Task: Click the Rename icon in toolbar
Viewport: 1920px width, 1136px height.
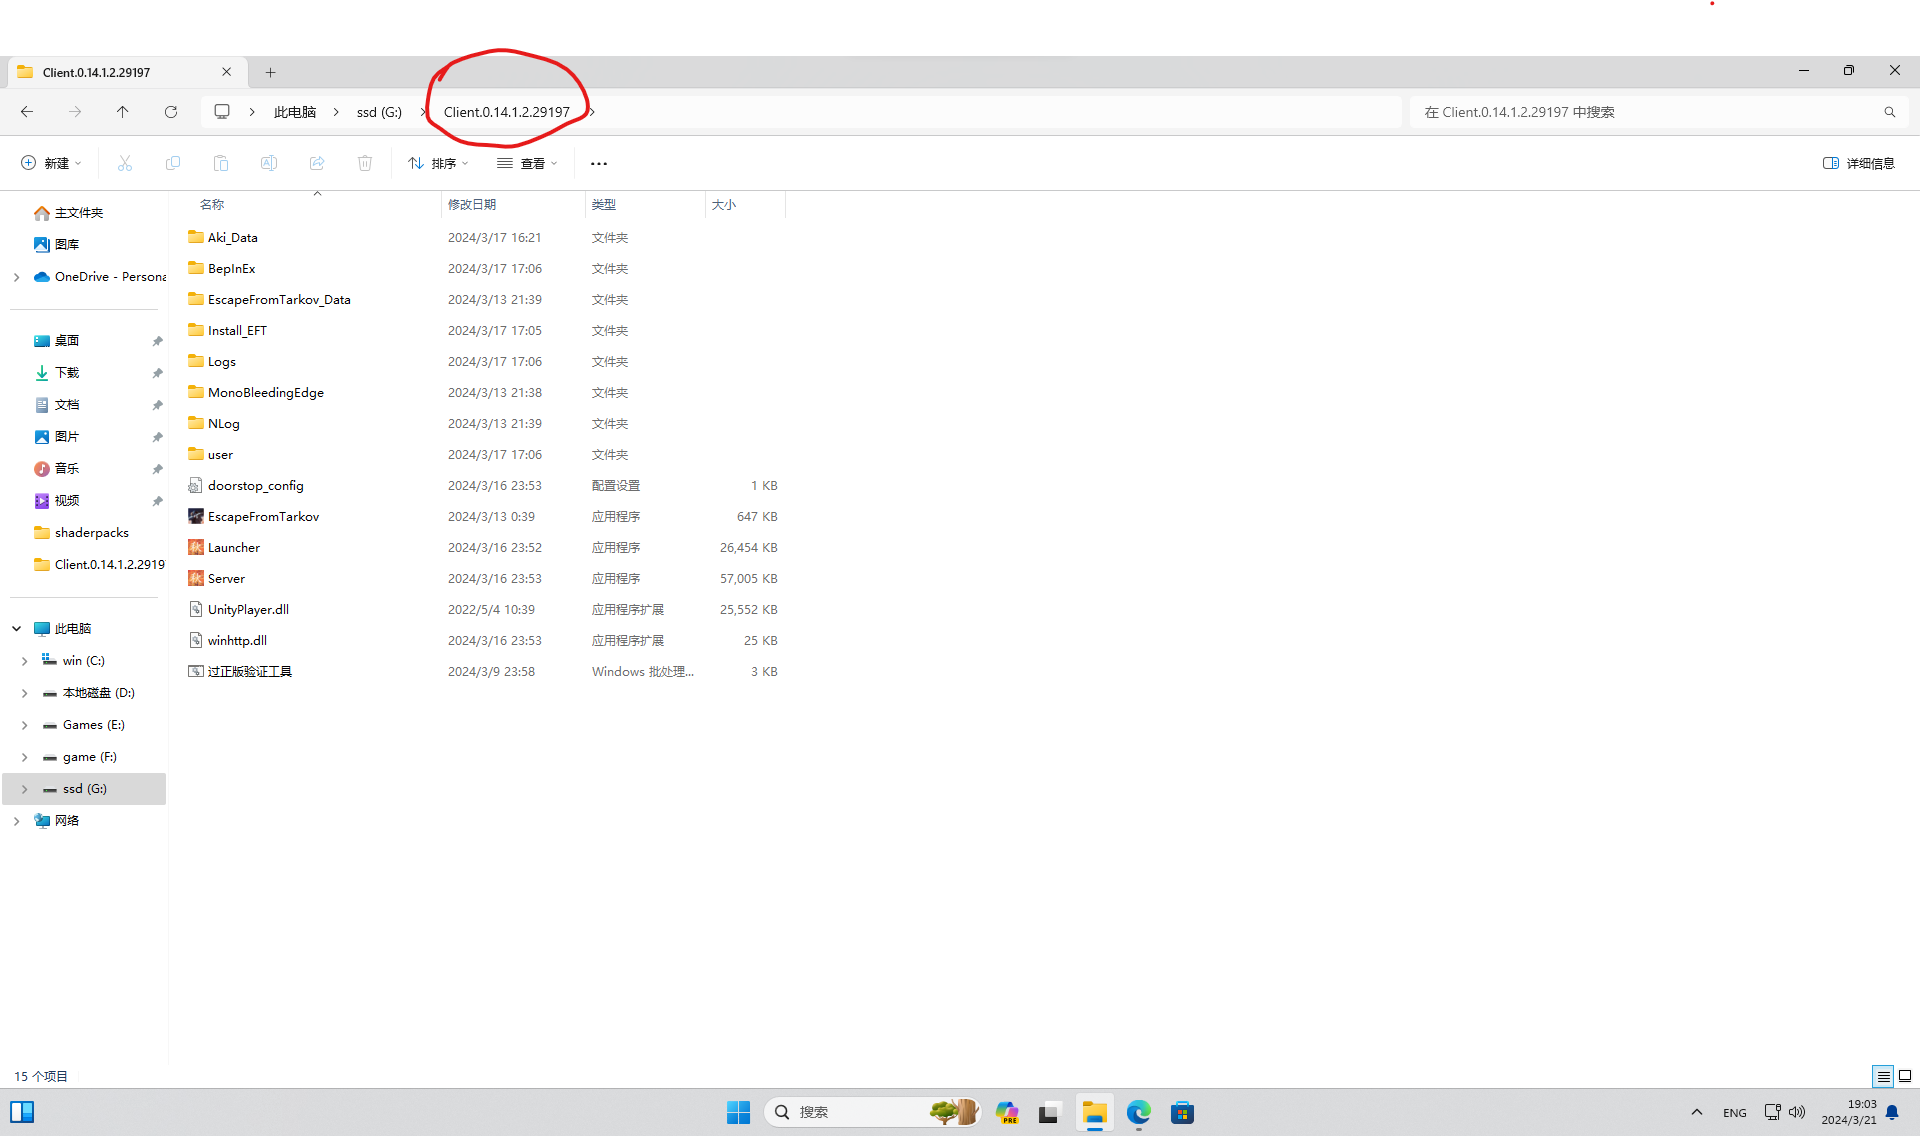Action: tap(269, 163)
